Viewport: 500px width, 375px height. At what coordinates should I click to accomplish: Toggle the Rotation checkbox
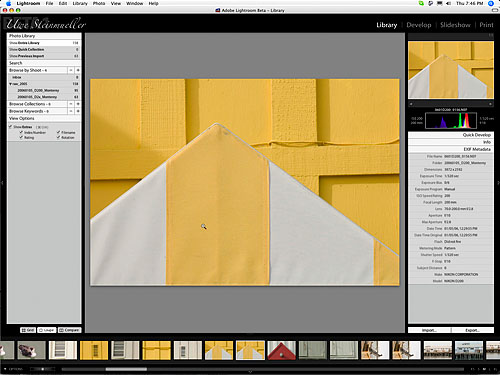point(58,137)
